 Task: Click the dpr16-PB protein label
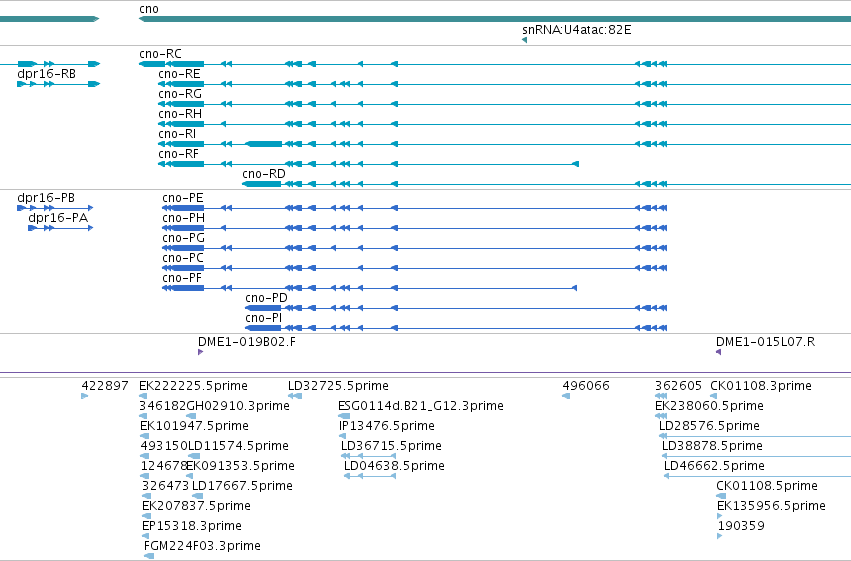pos(46,198)
